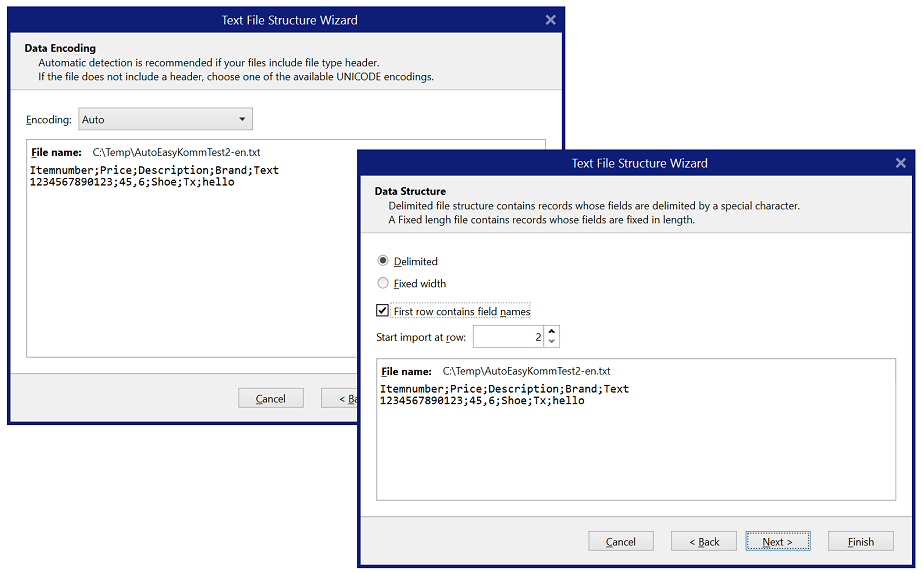The image size is (923, 574).
Task: Close the Data Encoding wizard window behind
Action: point(551,20)
